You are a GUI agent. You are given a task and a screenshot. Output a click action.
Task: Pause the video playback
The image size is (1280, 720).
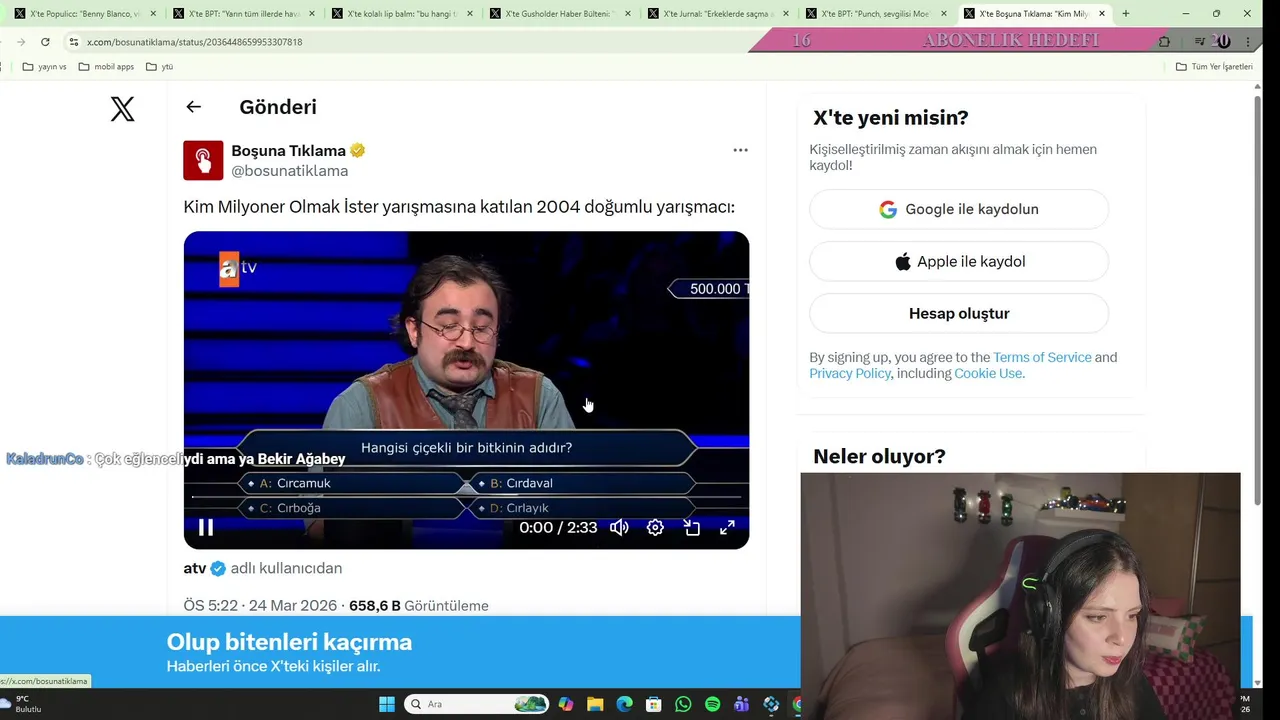[x=205, y=527]
